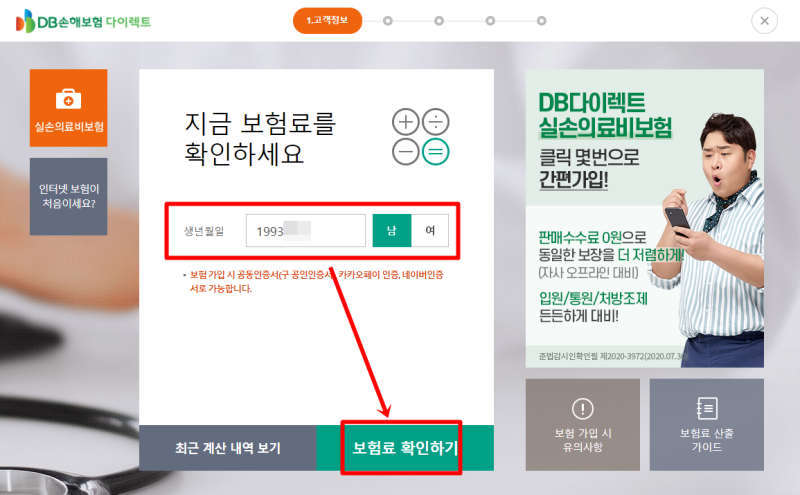The height and width of the screenshot is (495, 800).
Task: Open the DB다이렉트 실손의료비보험 banner
Action: point(644,218)
